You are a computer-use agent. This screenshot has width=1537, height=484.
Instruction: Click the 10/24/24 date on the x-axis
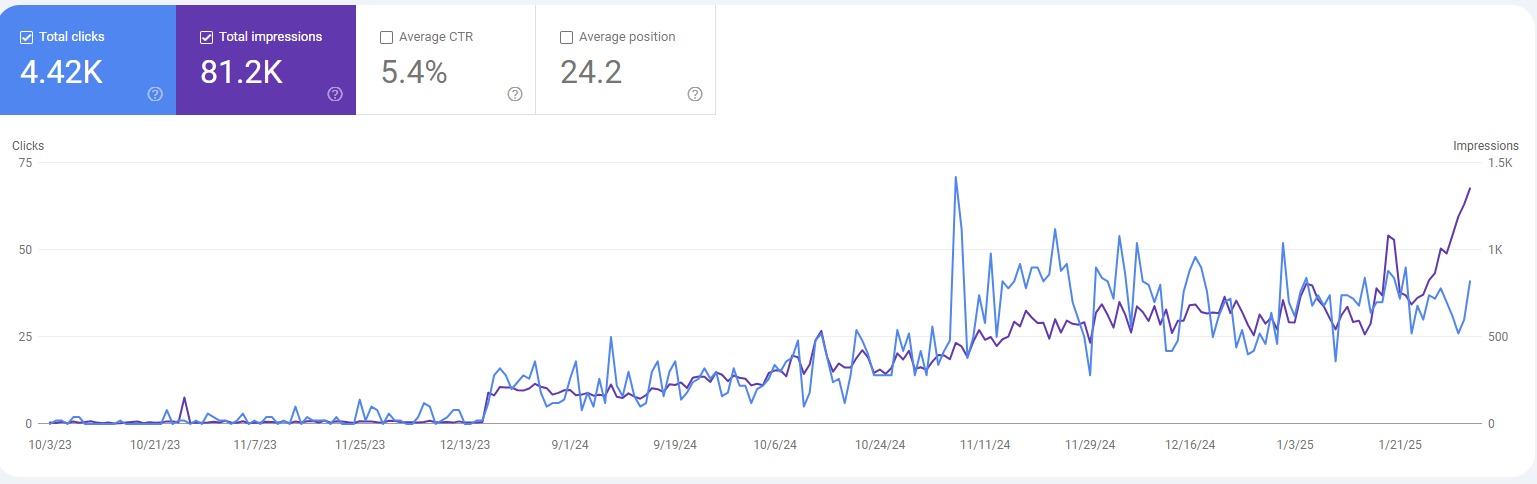pos(880,444)
